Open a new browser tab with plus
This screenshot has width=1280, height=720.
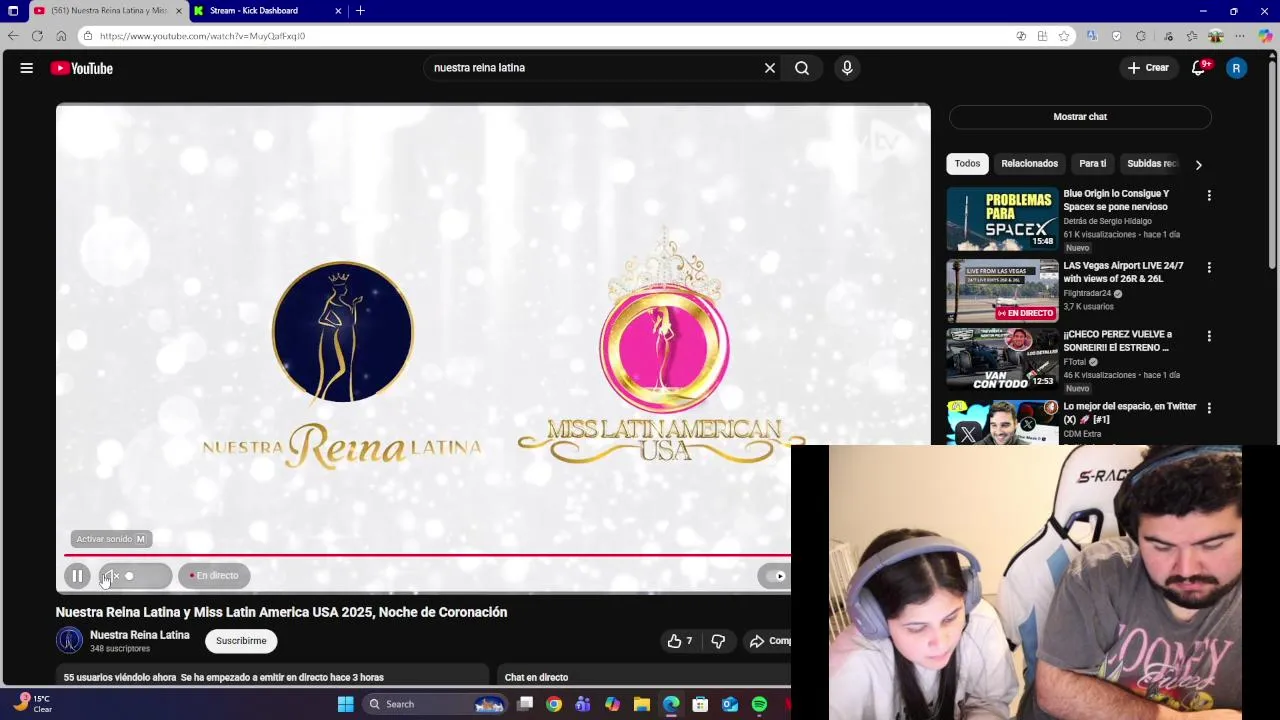coord(360,11)
